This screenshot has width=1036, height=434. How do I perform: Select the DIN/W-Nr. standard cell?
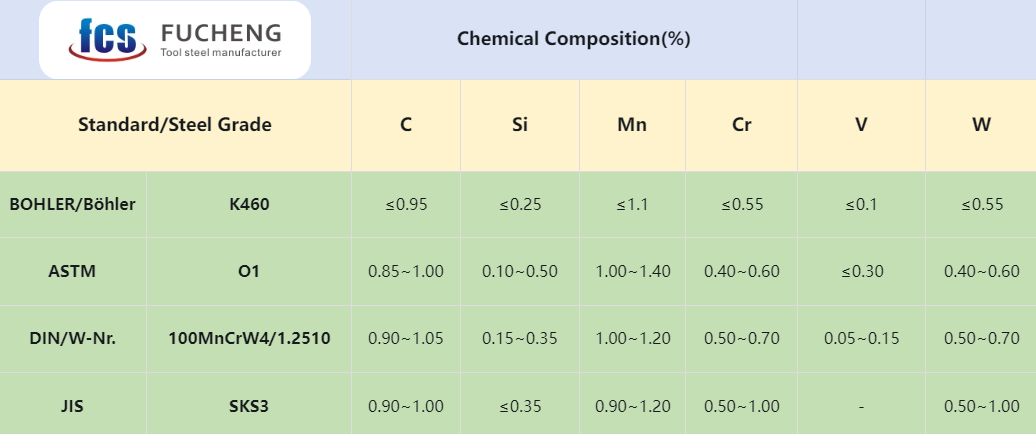[x=72, y=338]
